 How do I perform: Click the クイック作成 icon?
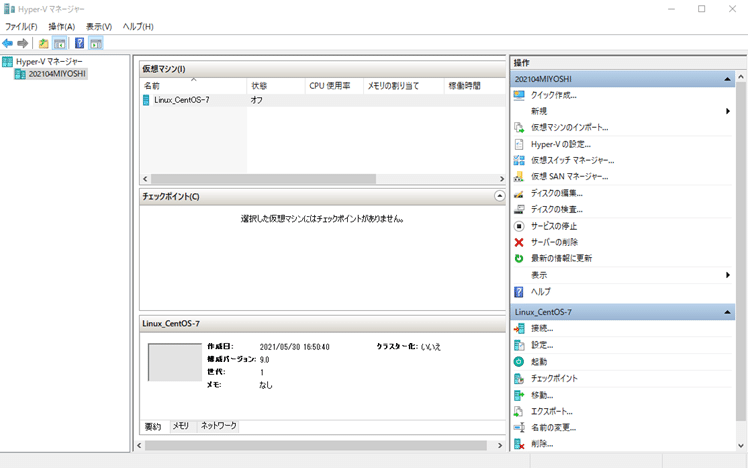click(519, 95)
